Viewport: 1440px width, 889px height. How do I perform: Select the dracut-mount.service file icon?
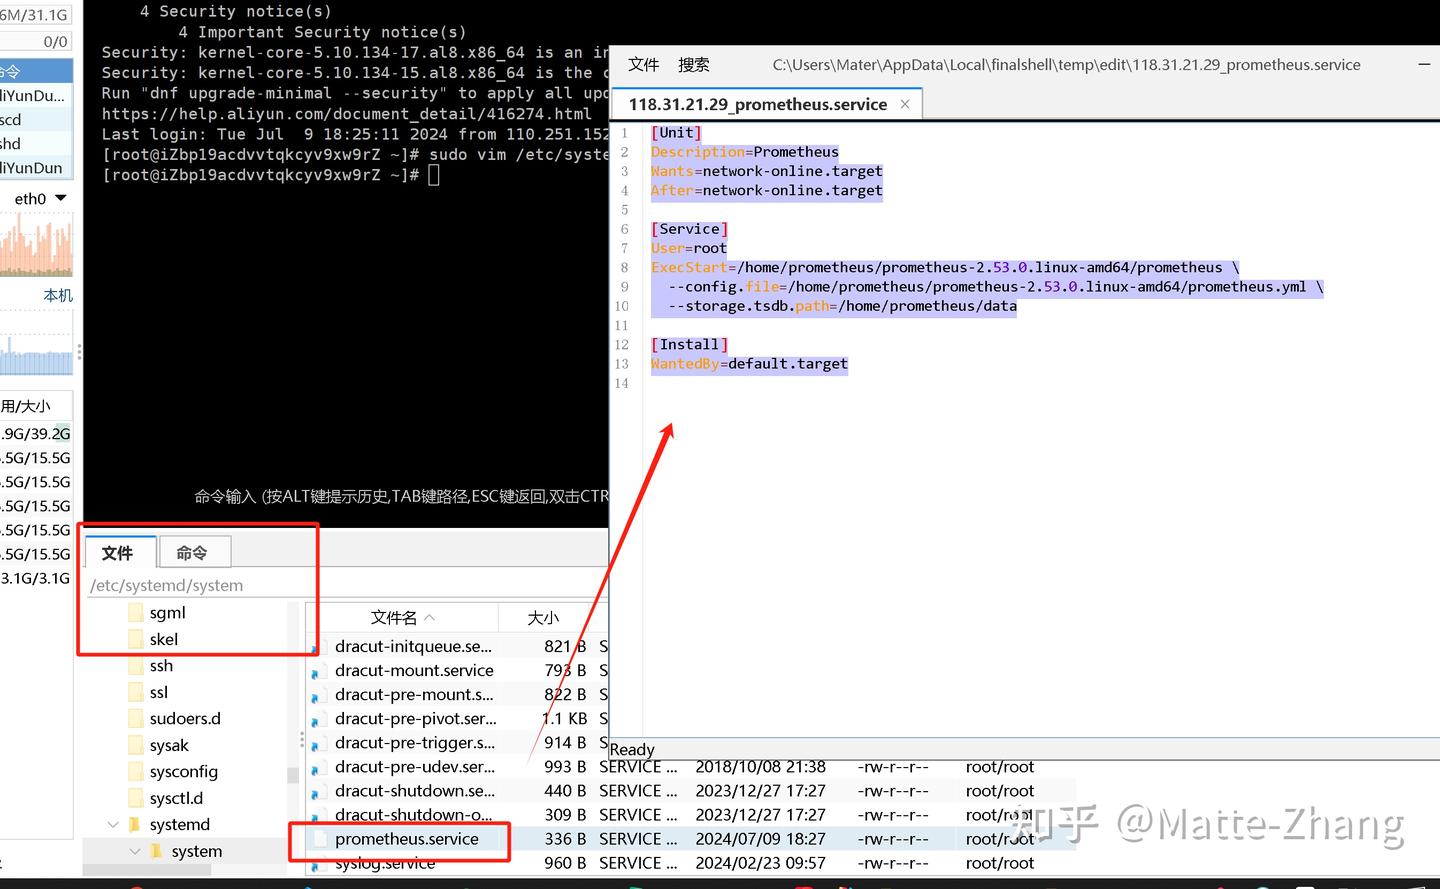pyautogui.click(x=320, y=670)
